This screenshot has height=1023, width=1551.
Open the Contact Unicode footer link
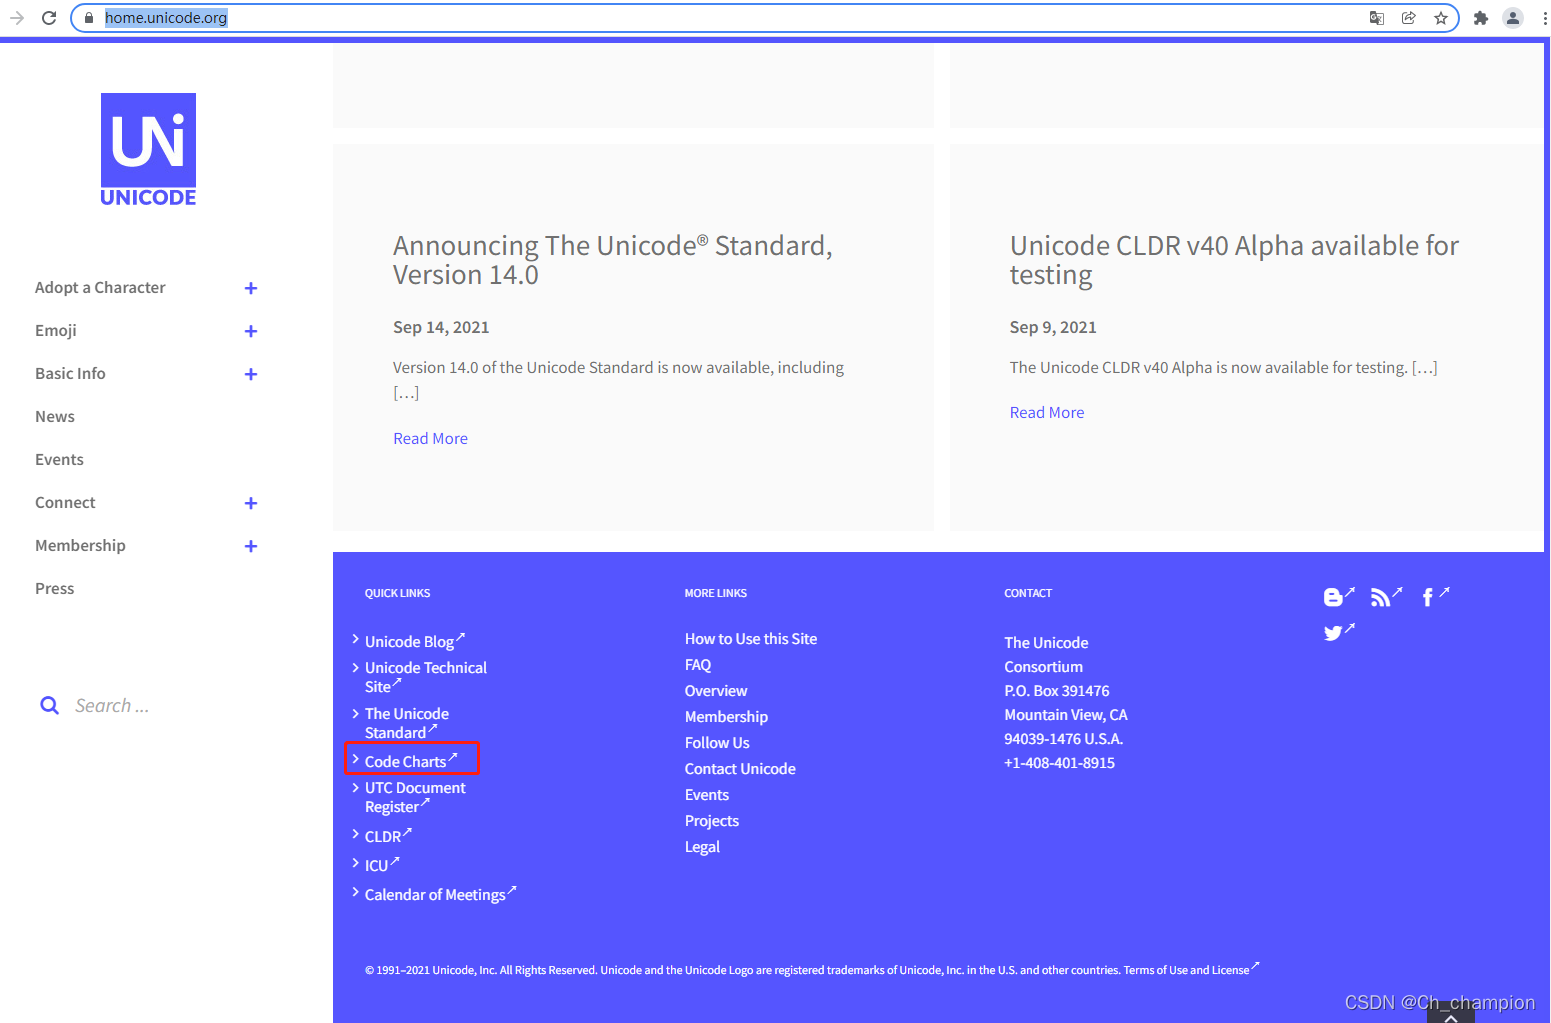pyautogui.click(x=740, y=769)
